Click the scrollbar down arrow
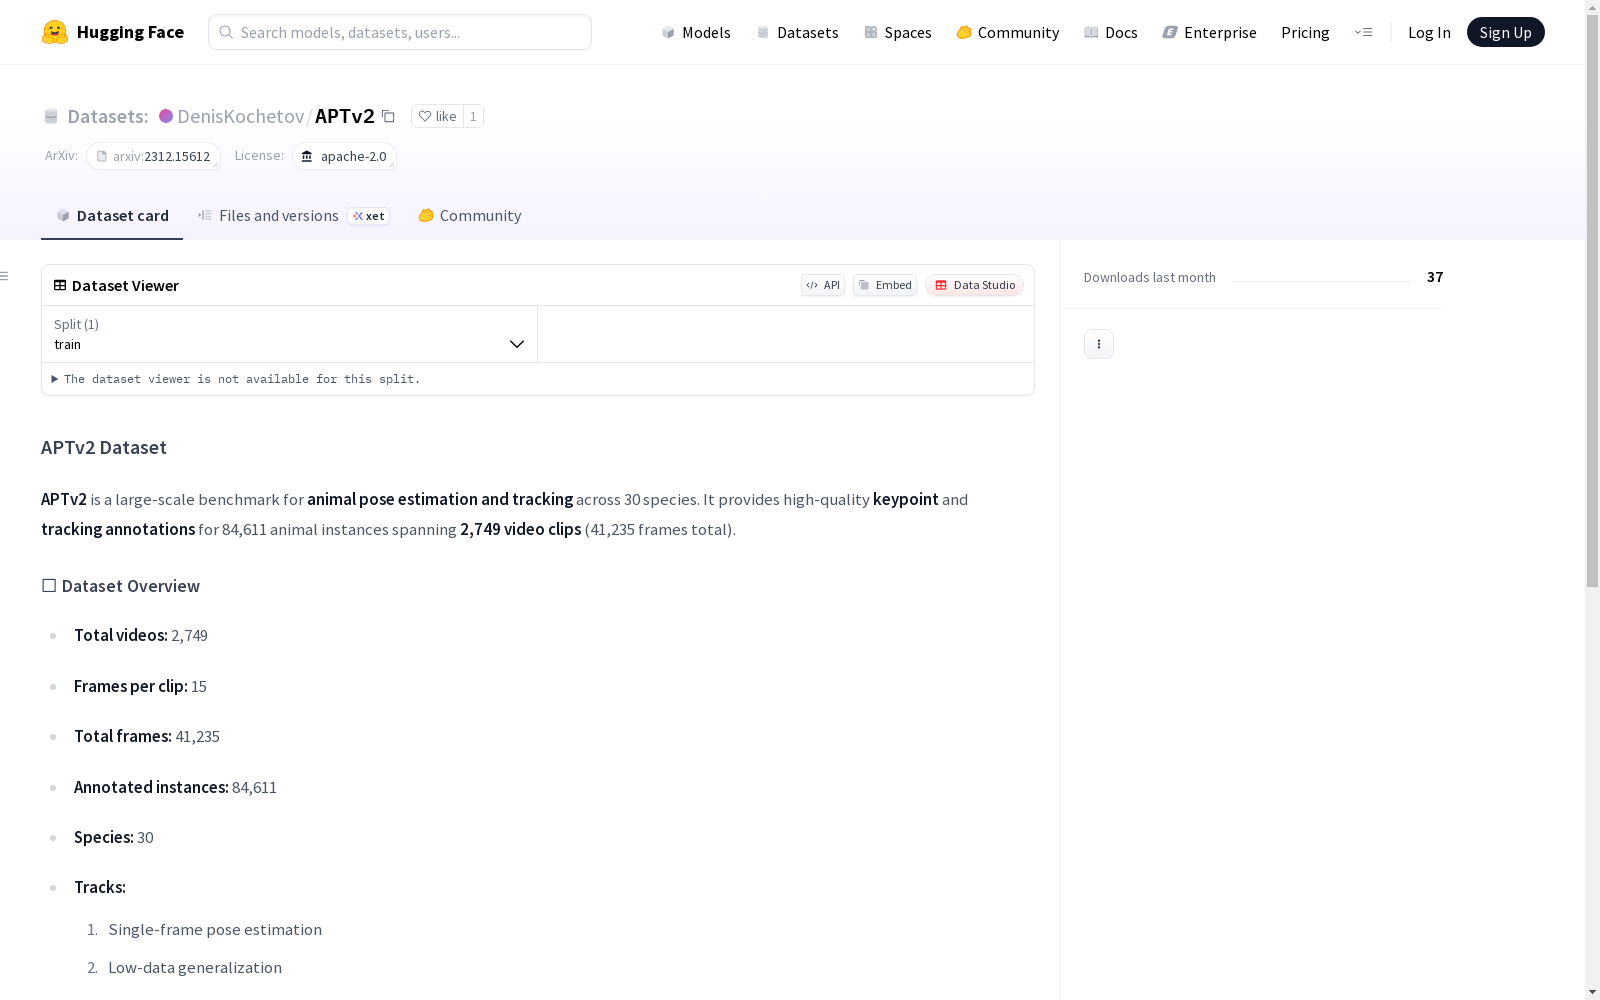Screen dimensions: 1600x1000 click(x=1592, y=992)
